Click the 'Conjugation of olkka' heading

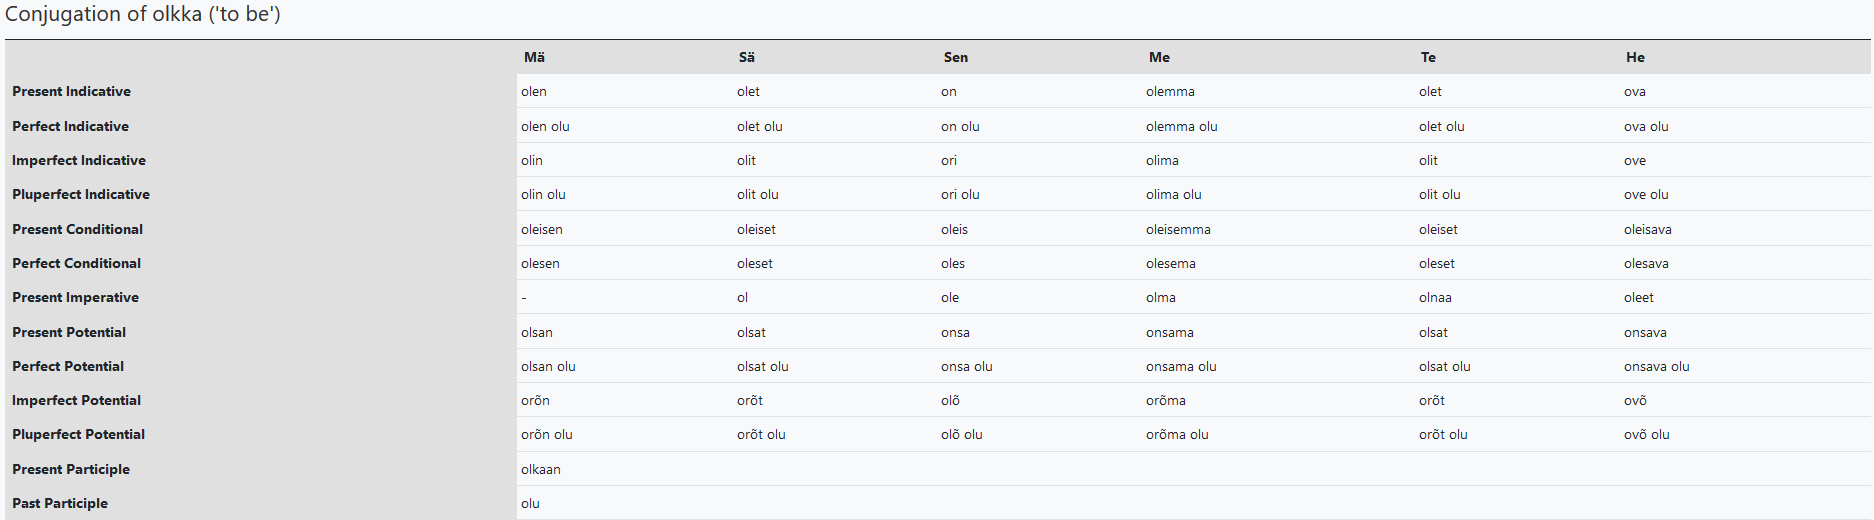pos(143,15)
